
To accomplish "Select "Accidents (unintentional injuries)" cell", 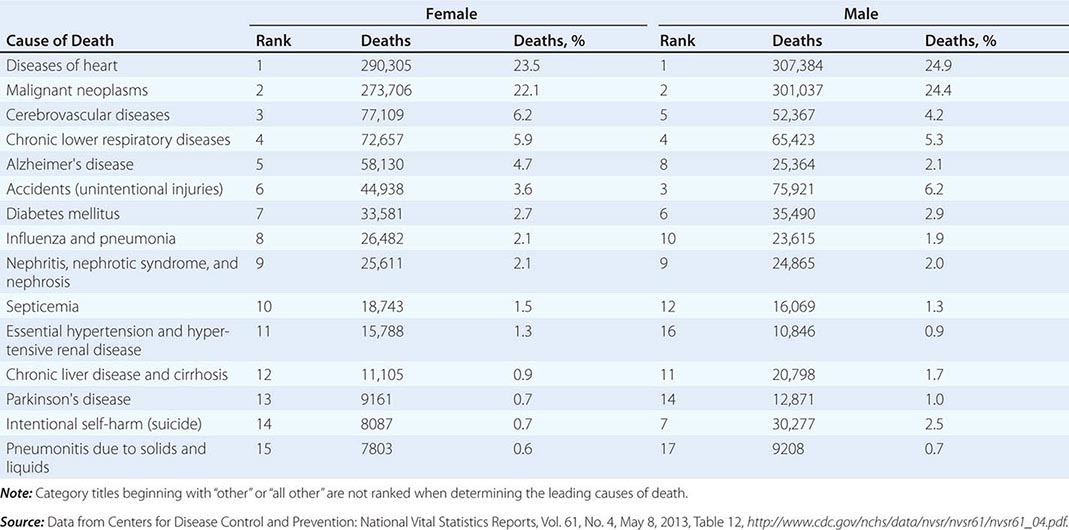I will (x=115, y=188).
